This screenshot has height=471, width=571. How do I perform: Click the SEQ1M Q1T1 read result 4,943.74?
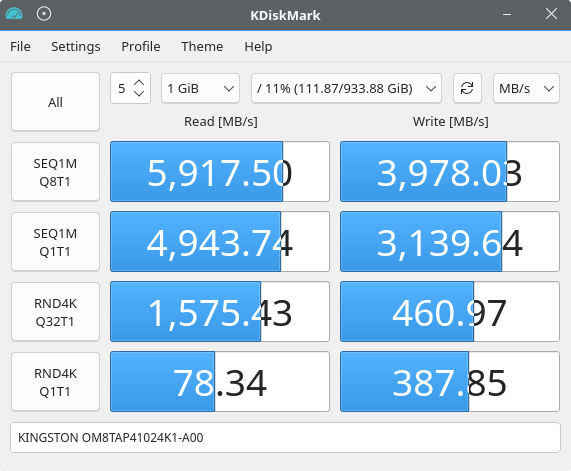220,242
